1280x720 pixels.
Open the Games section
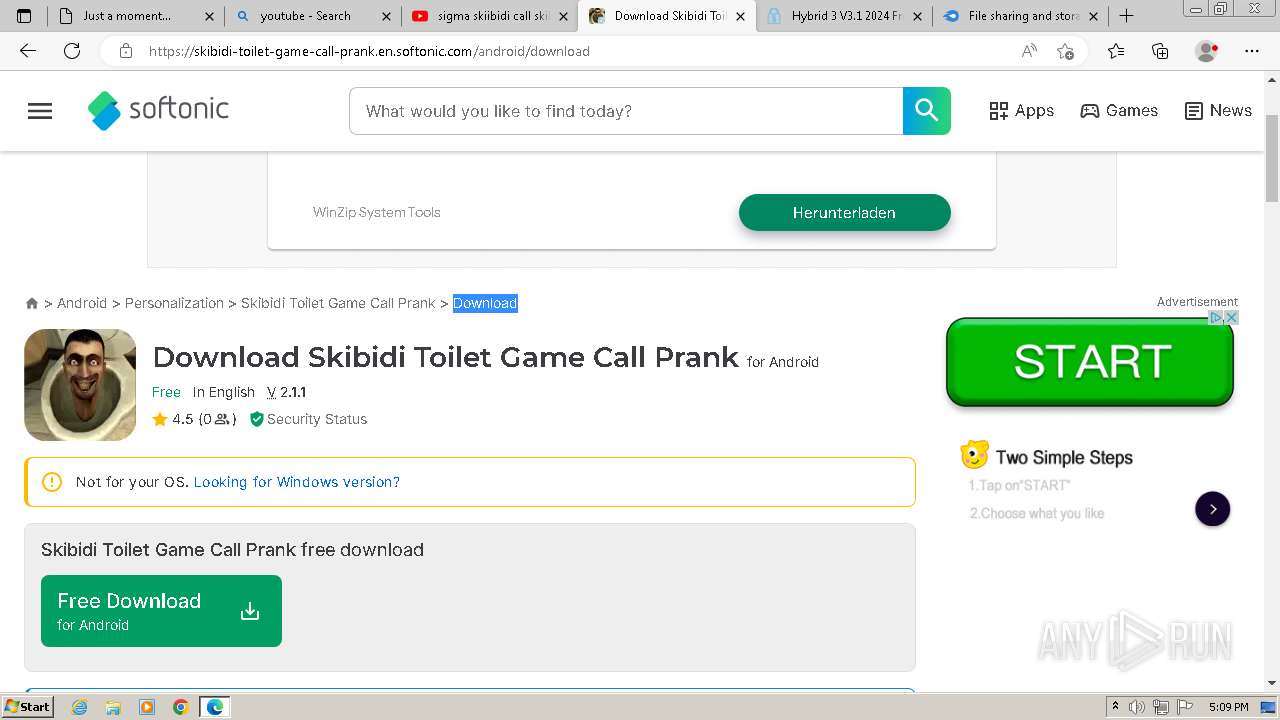[x=1119, y=111]
